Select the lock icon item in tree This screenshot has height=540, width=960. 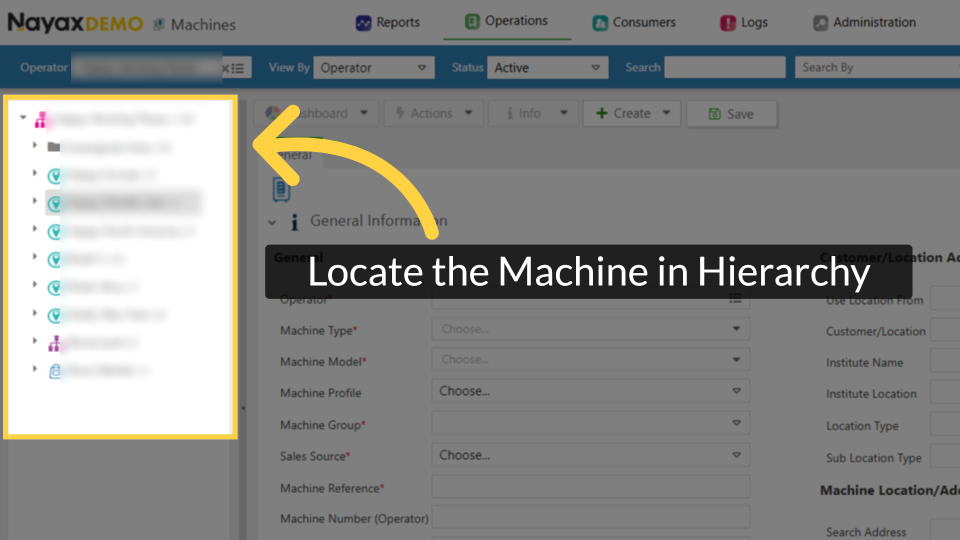[x=56, y=371]
